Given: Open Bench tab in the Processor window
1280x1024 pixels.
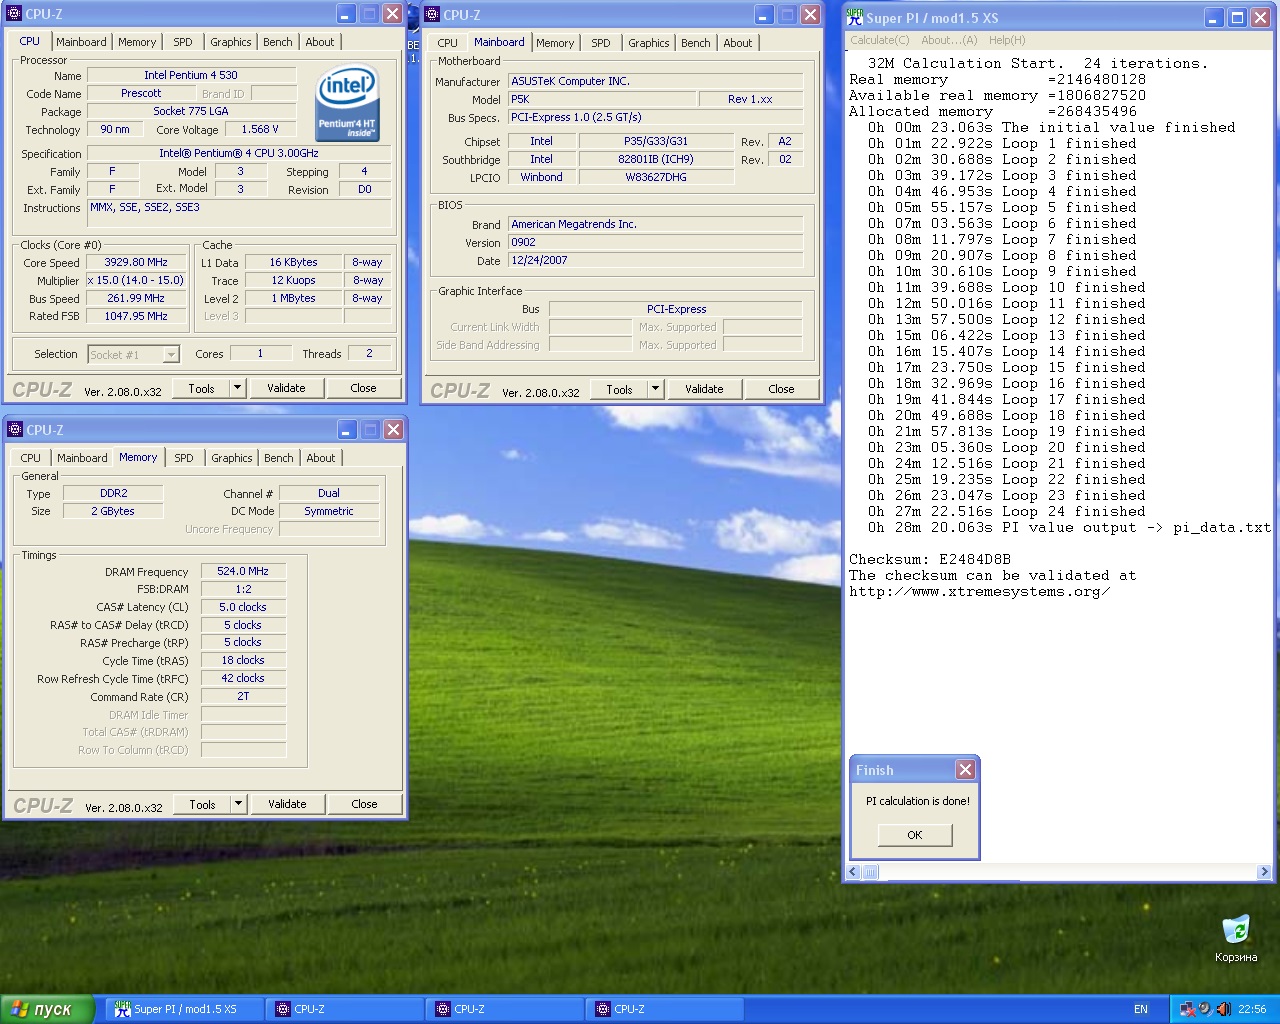Looking at the screenshot, I should pos(278,42).
